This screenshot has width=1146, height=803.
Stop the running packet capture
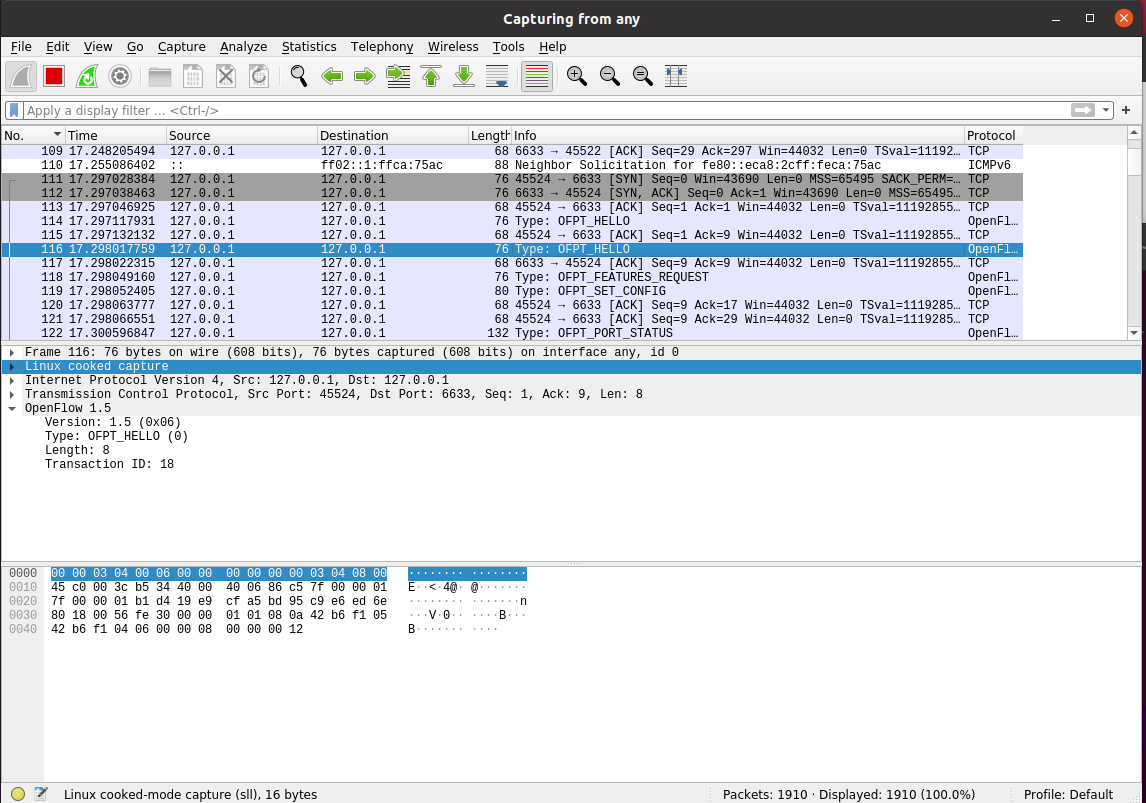click(54, 76)
